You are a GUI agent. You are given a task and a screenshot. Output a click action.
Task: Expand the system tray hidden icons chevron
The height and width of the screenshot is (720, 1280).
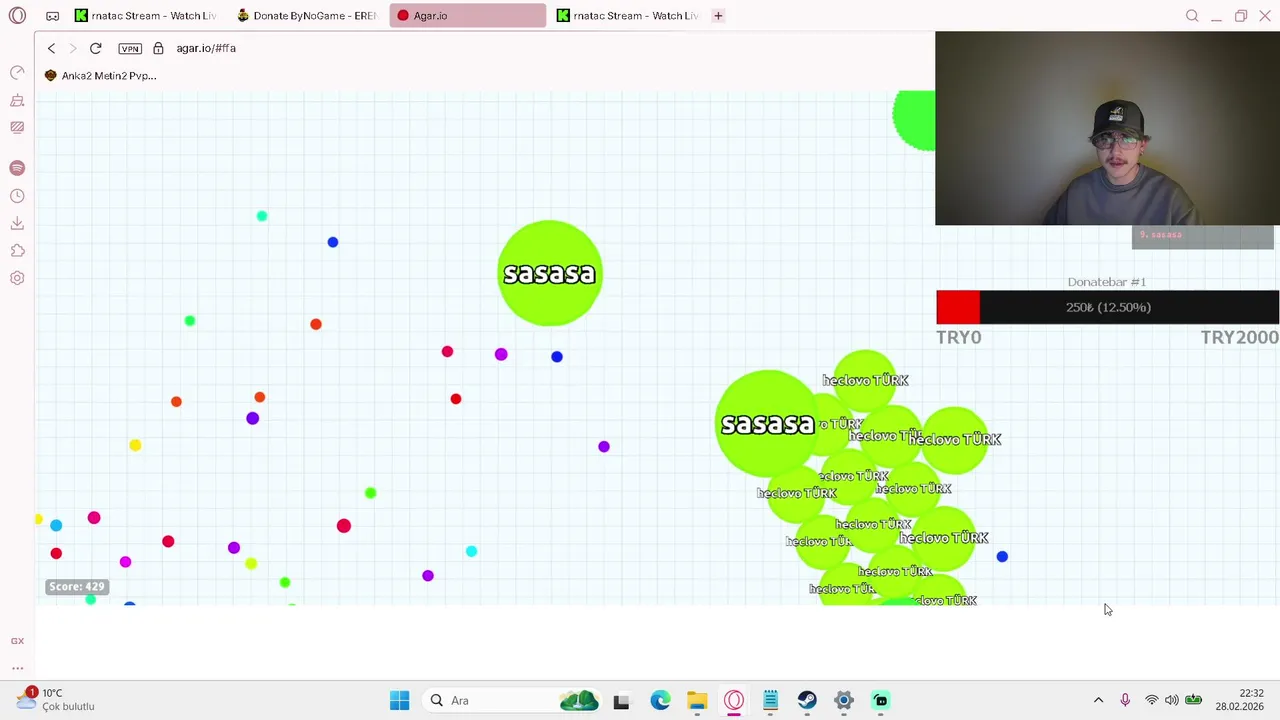point(1098,700)
